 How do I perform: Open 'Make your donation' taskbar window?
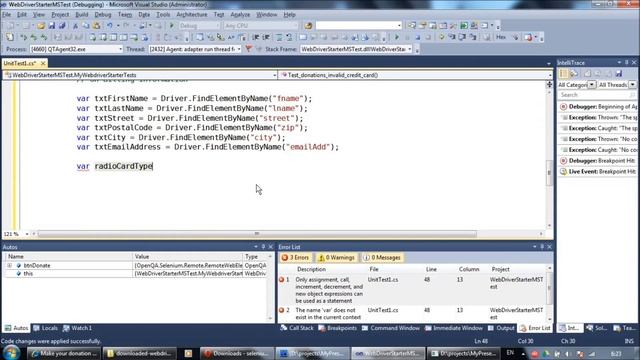tap(64, 353)
